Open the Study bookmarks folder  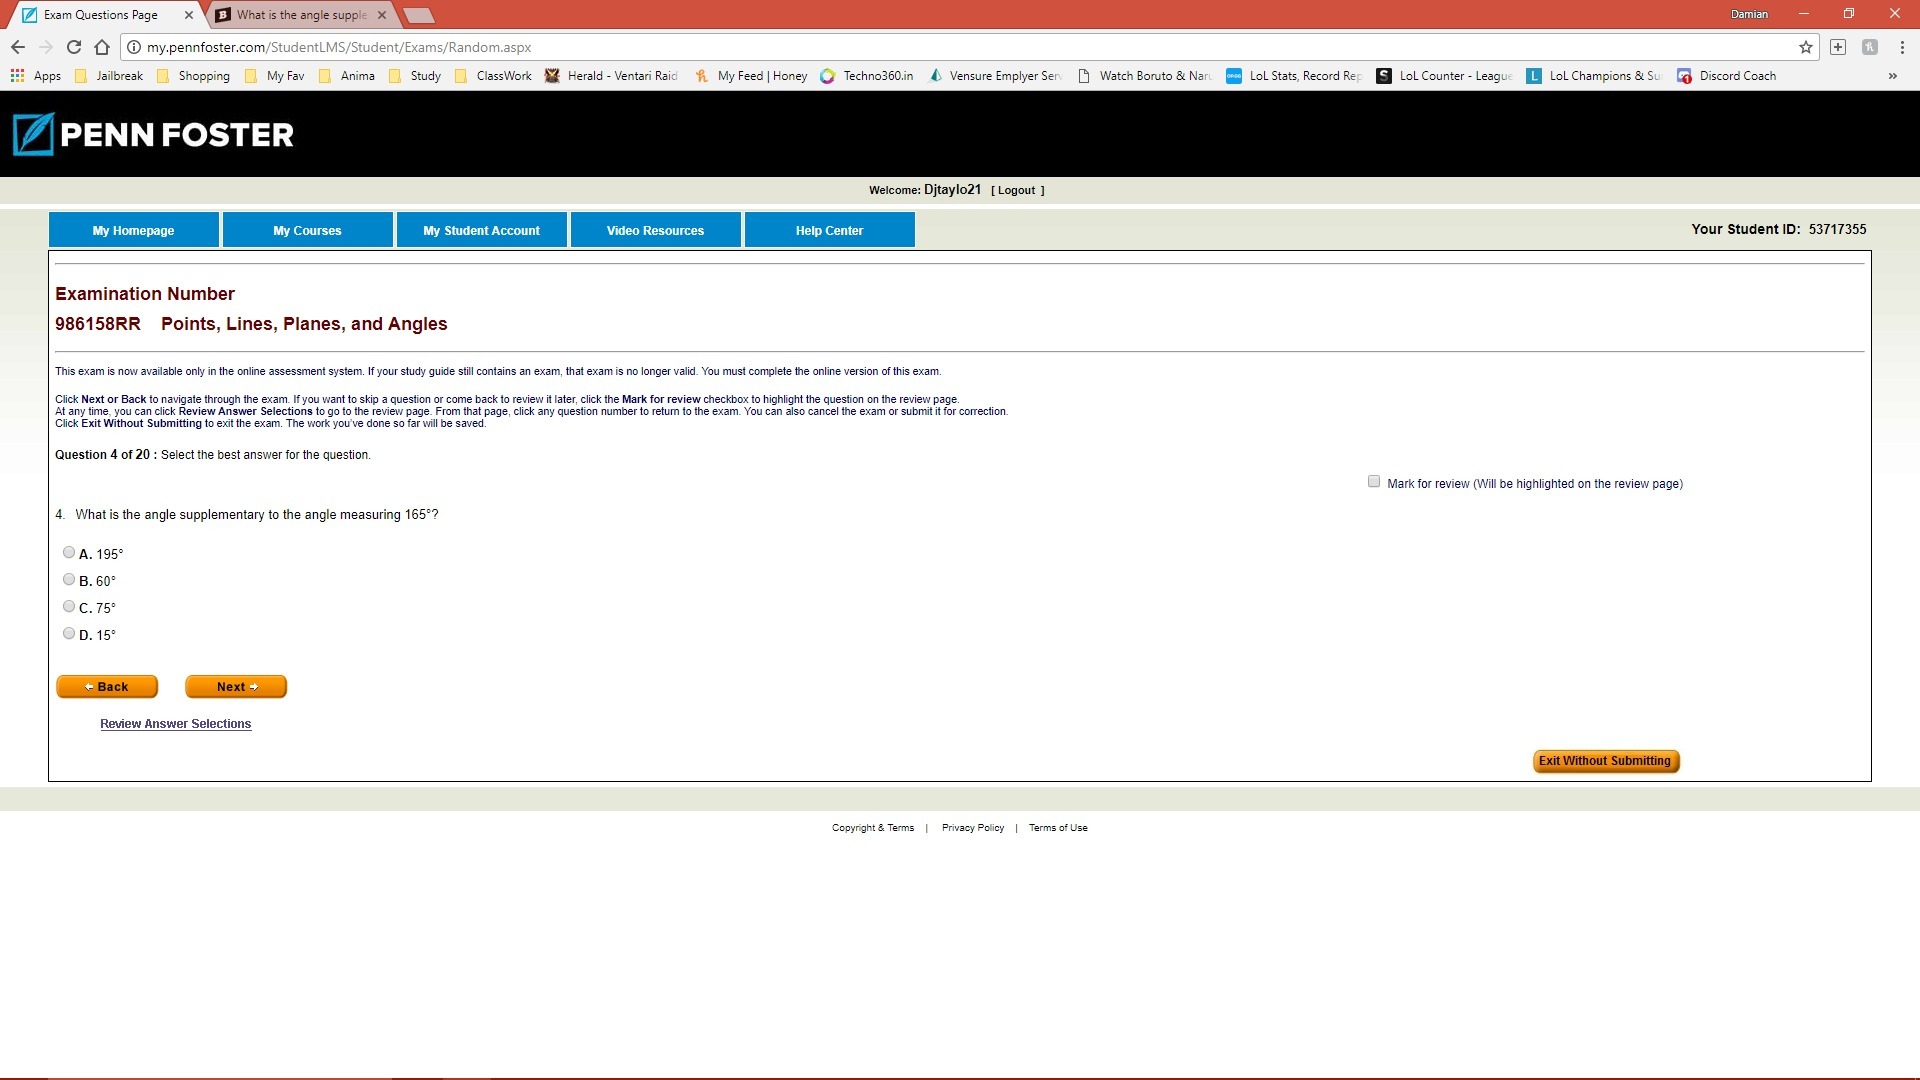[x=414, y=76]
